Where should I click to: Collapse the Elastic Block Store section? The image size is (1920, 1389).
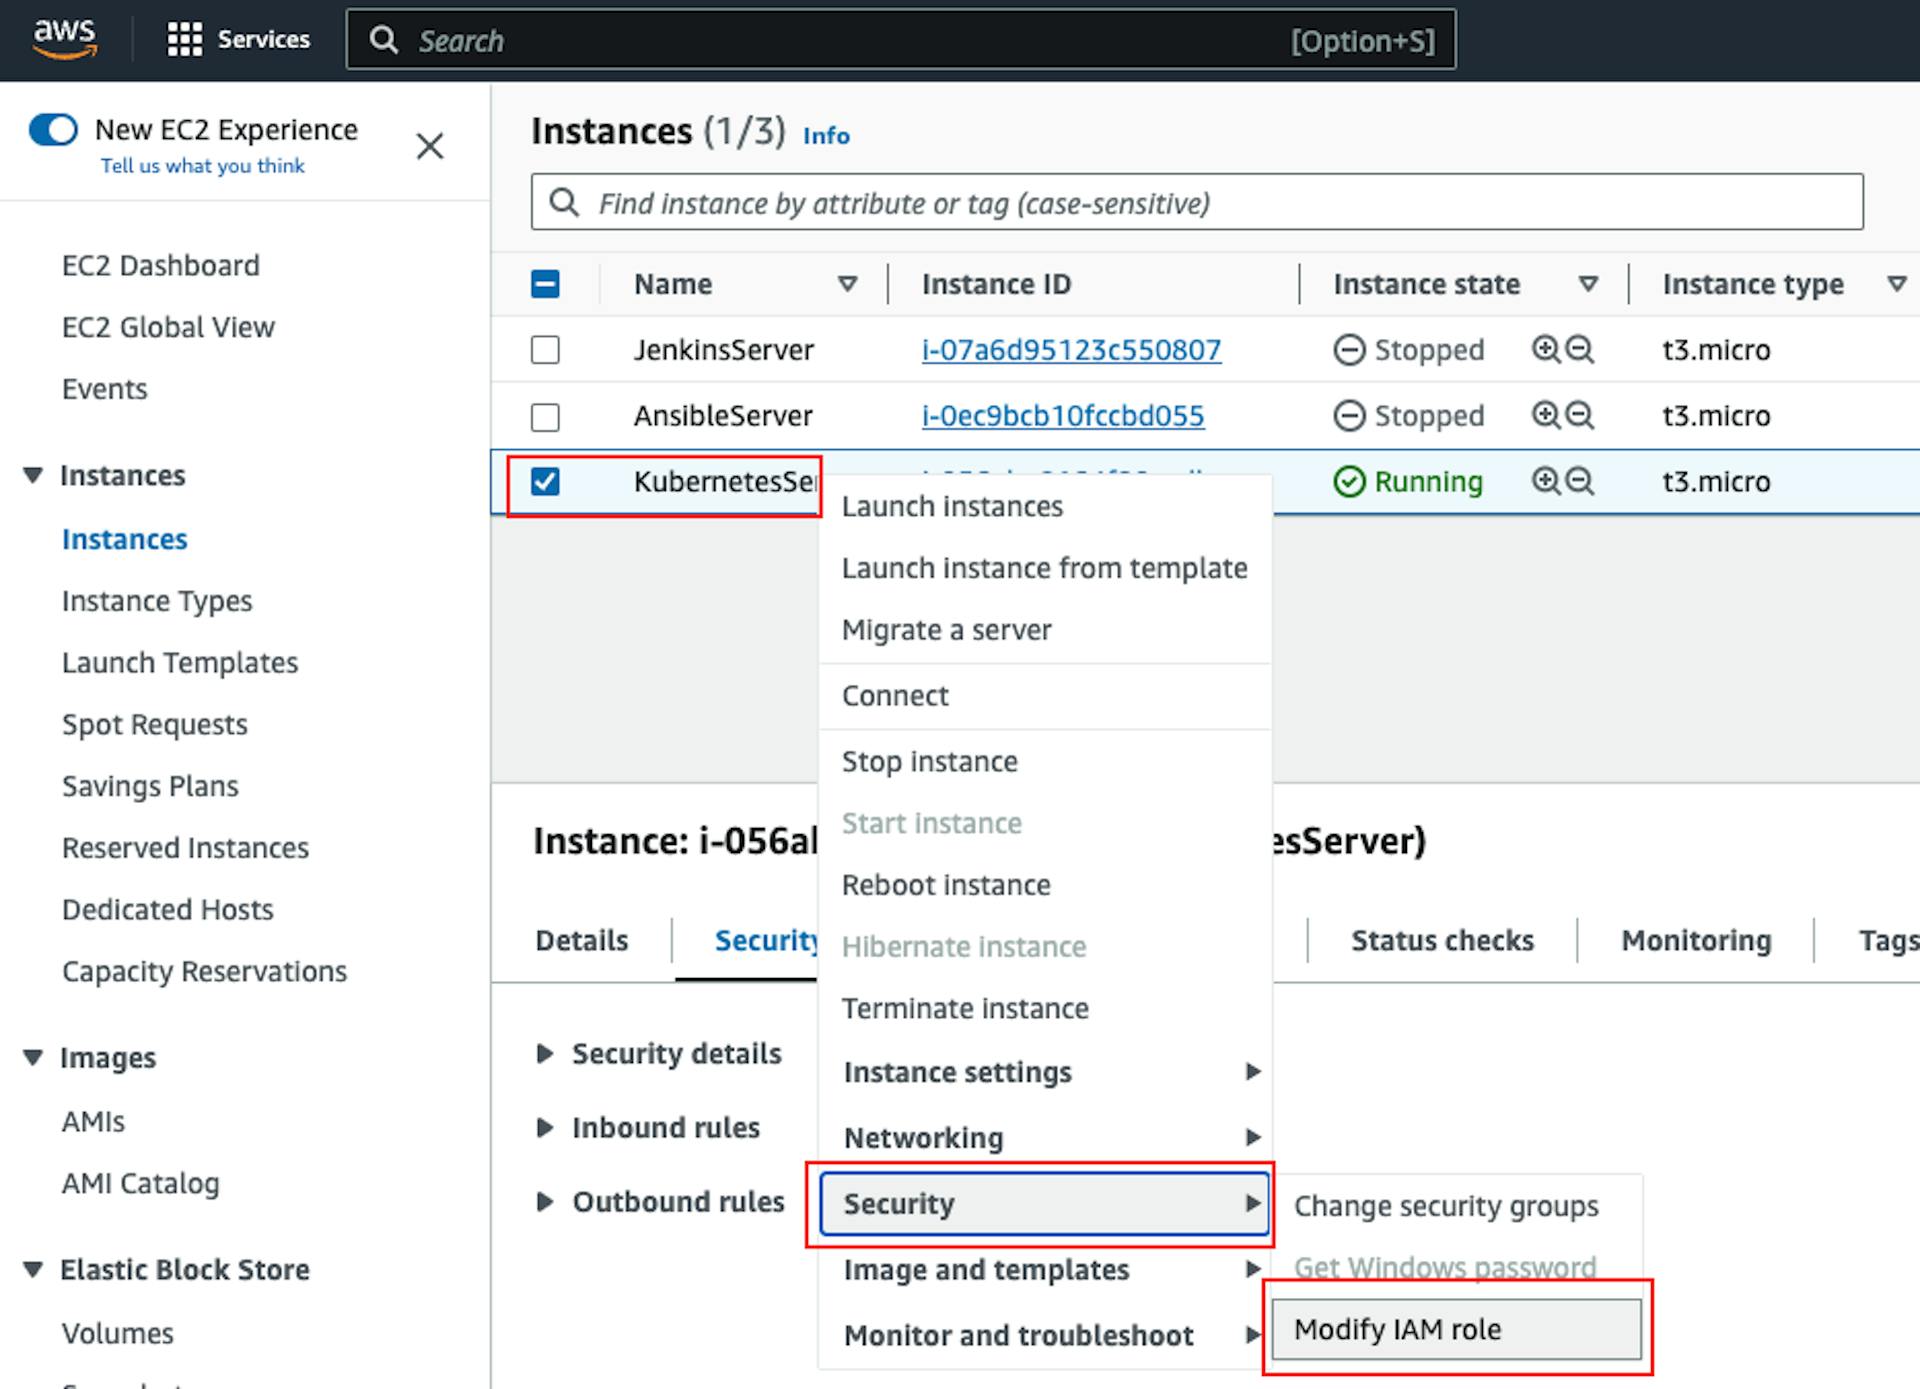[33, 1269]
